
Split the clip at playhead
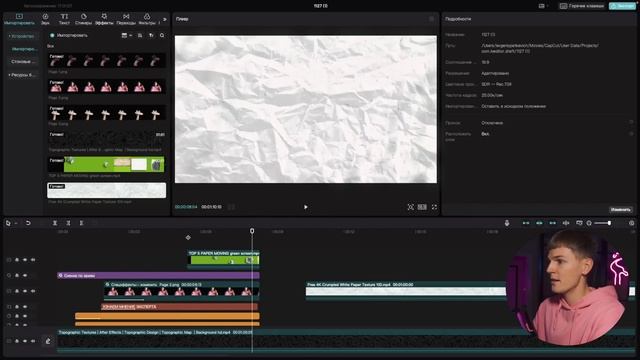pyautogui.click(x=55, y=223)
